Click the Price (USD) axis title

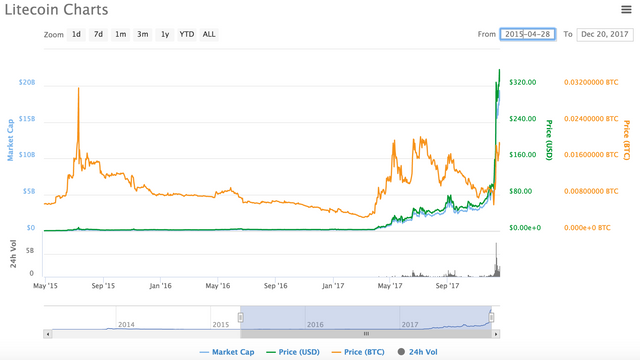549,140
